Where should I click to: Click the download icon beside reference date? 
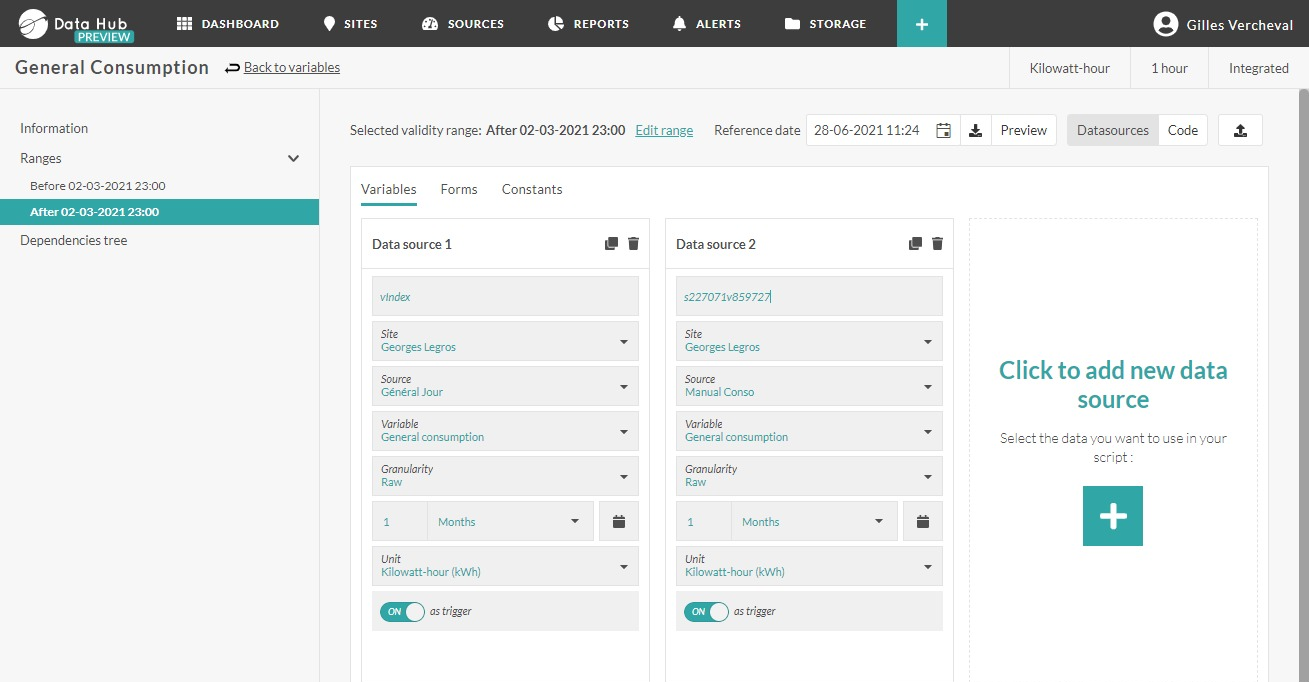tap(976, 131)
